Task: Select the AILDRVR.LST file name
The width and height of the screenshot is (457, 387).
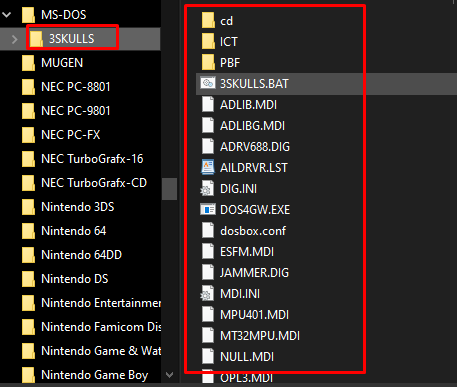Action: pos(254,168)
